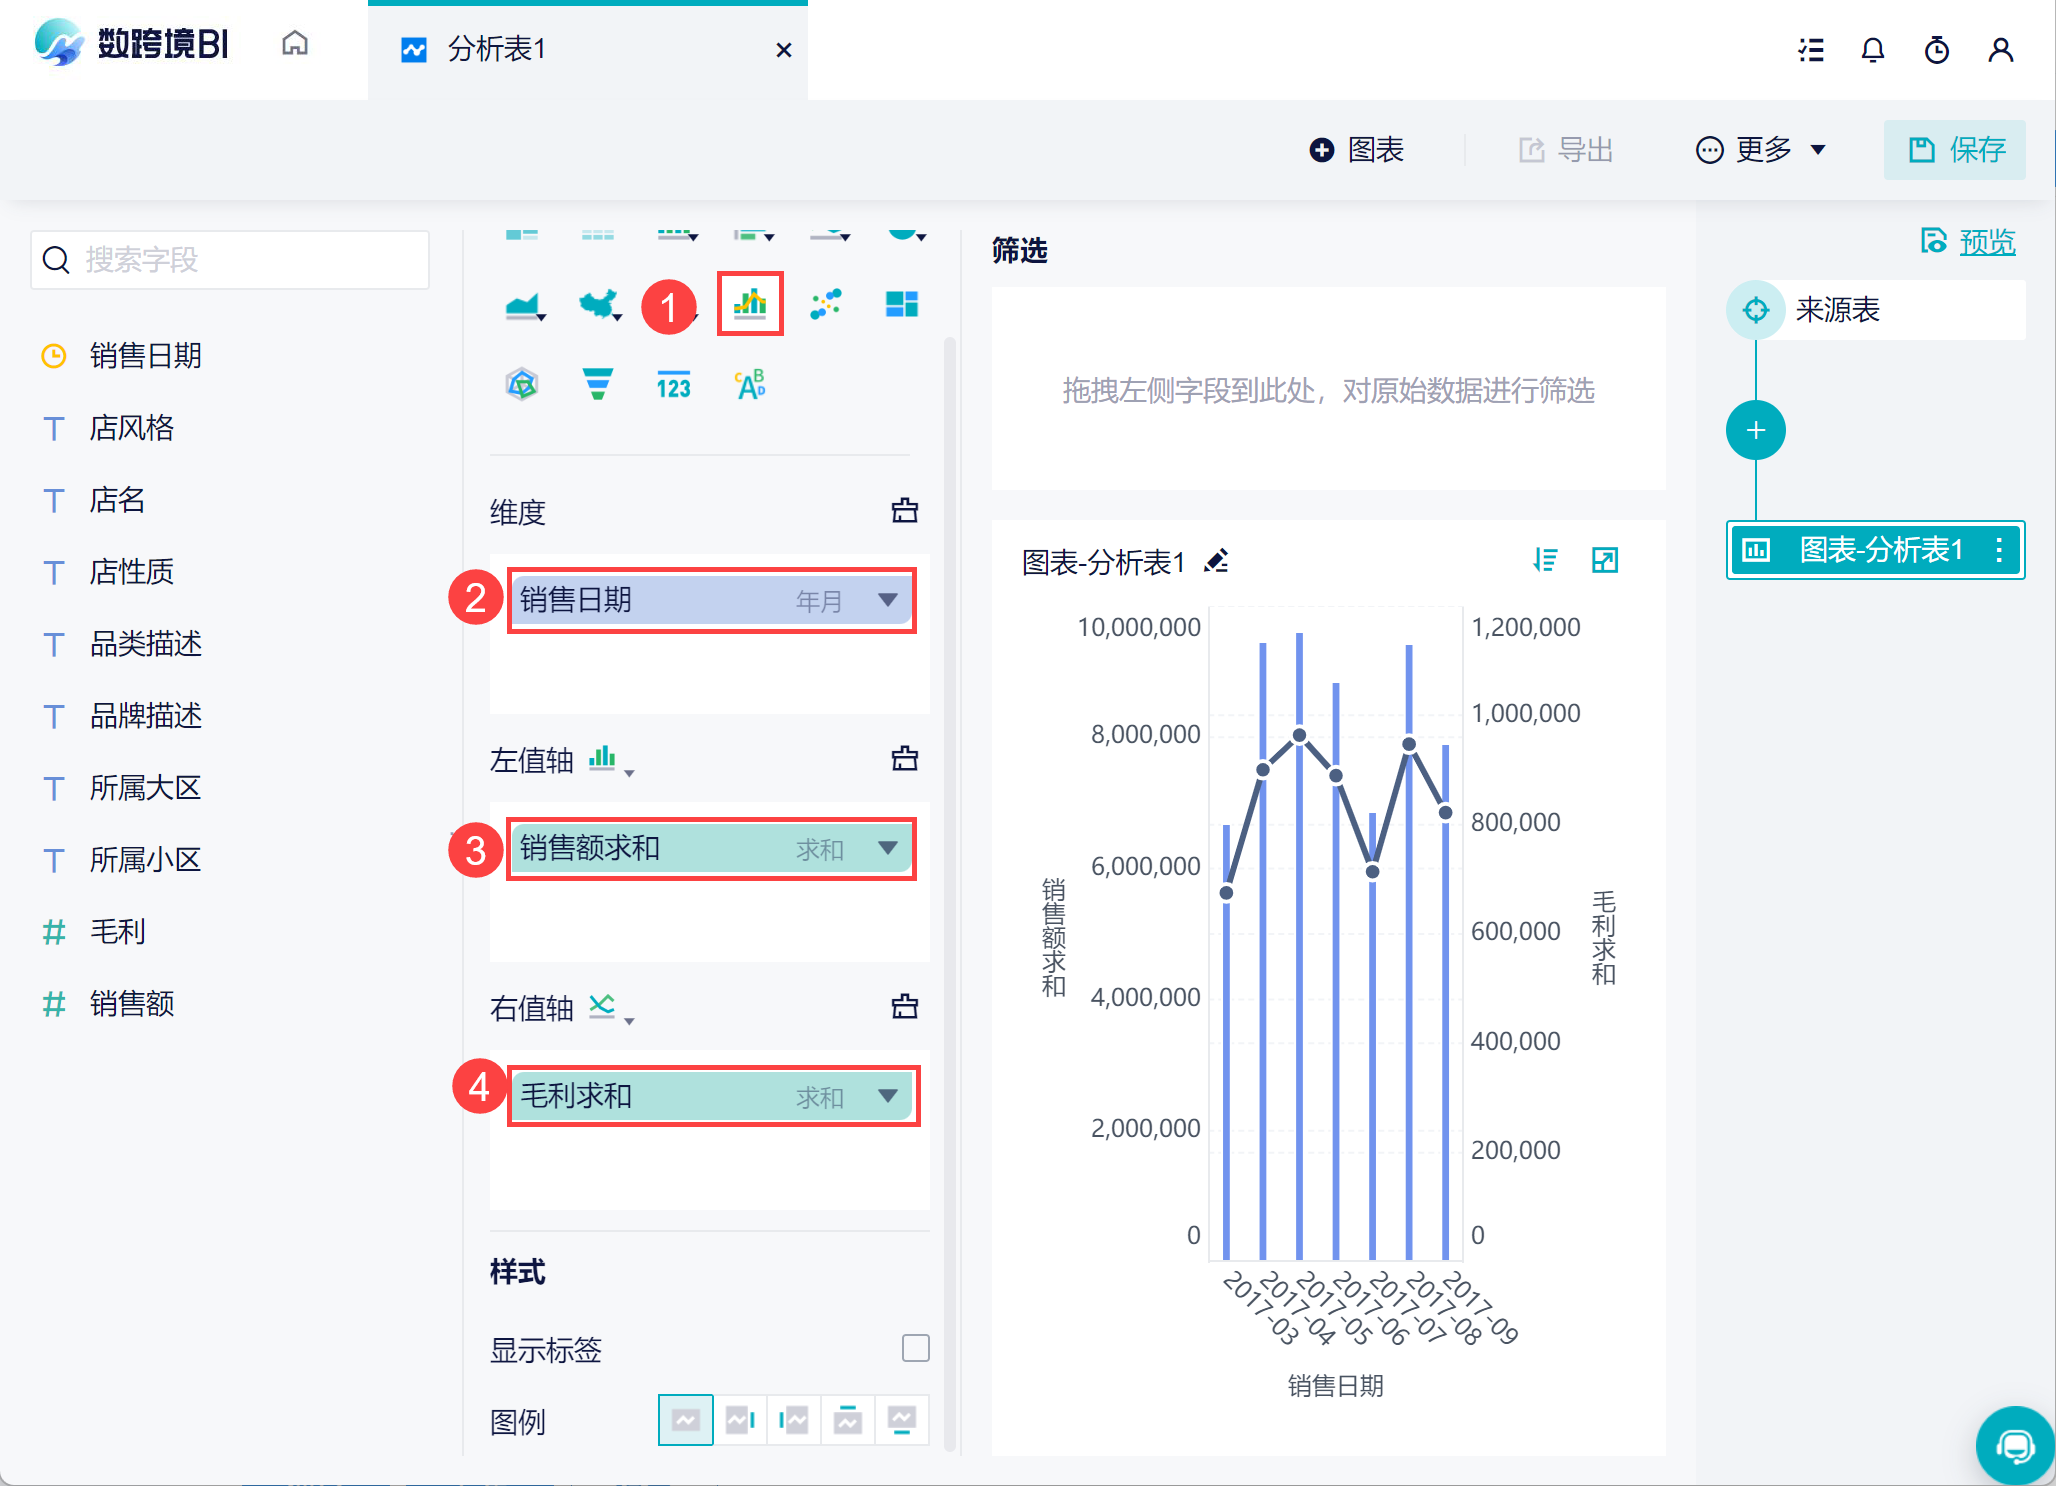Select the funnel chart type icon
The width and height of the screenshot is (2056, 1486).
click(597, 384)
